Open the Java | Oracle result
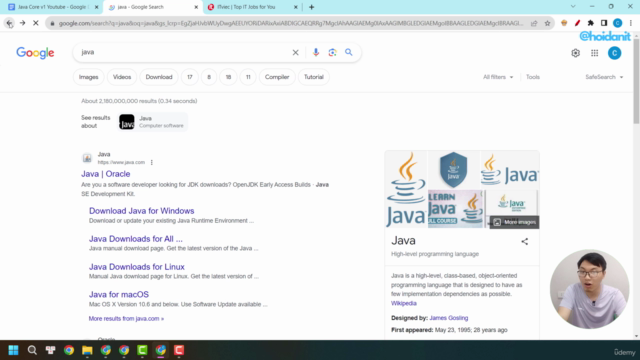Viewport: 640px width, 360px height. click(x=106, y=174)
